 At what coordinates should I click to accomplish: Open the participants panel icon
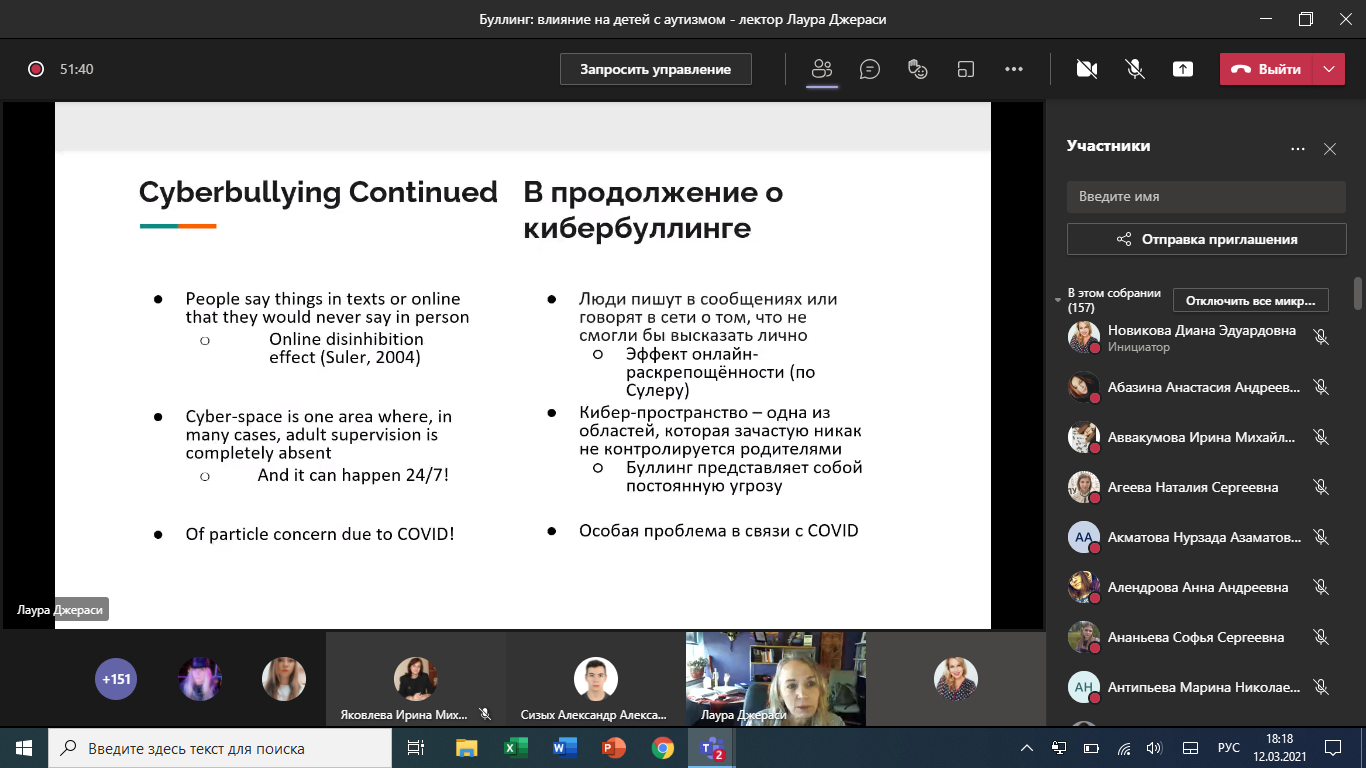coord(822,69)
